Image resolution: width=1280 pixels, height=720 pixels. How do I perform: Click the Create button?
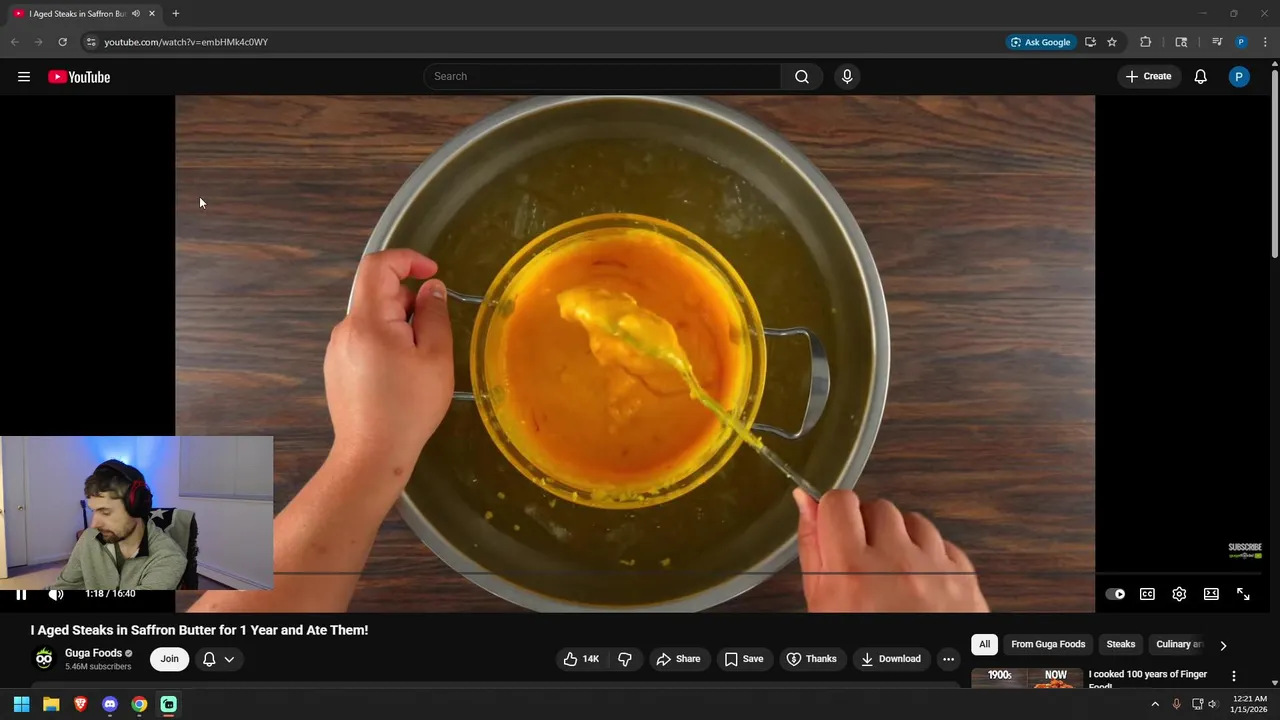click(1148, 77)
